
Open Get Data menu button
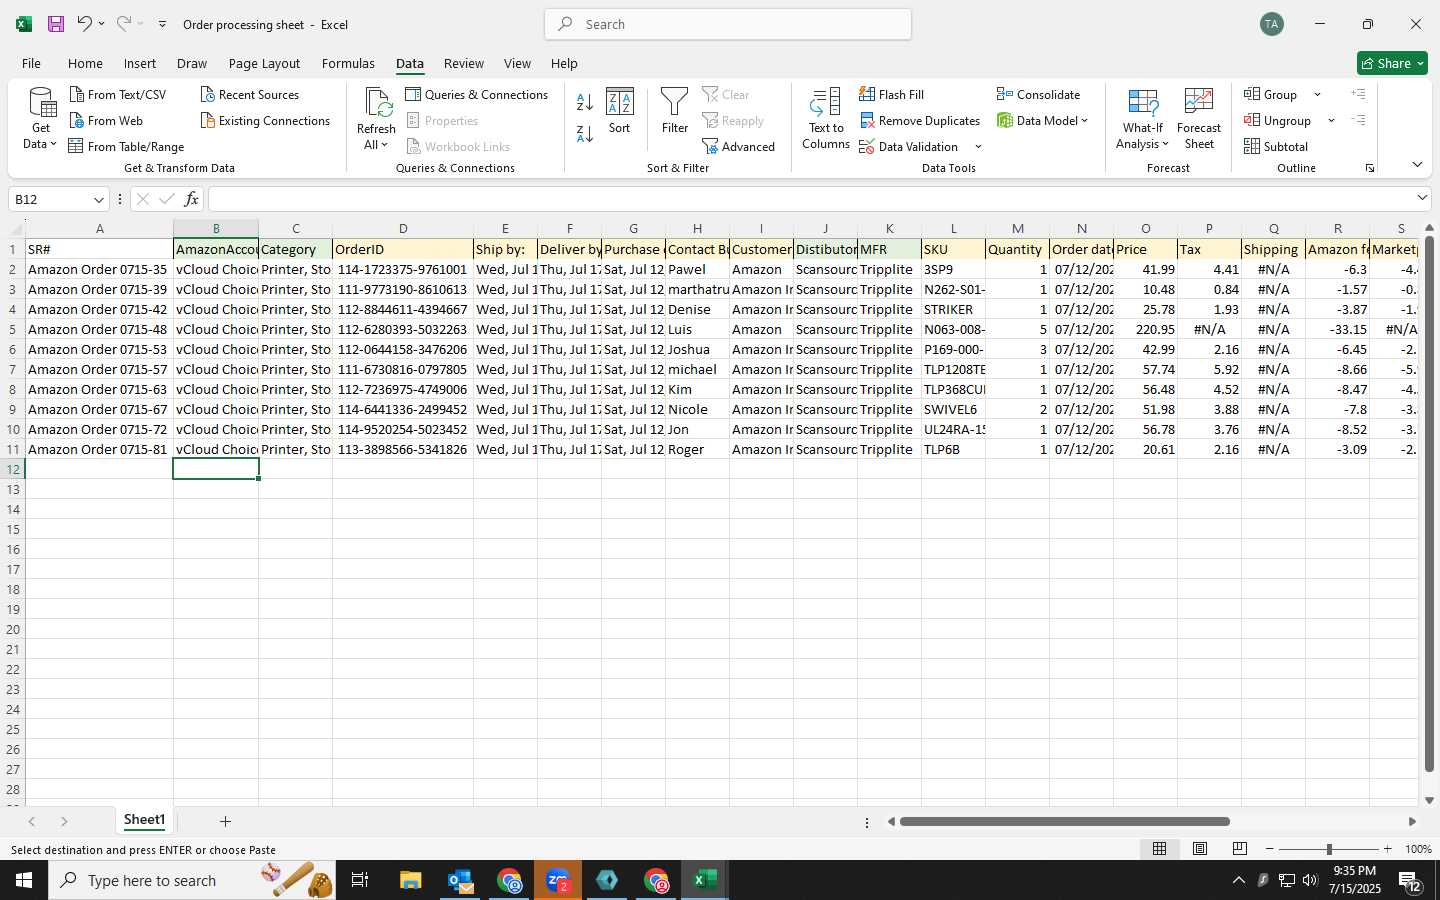click(x=41, y=118)
